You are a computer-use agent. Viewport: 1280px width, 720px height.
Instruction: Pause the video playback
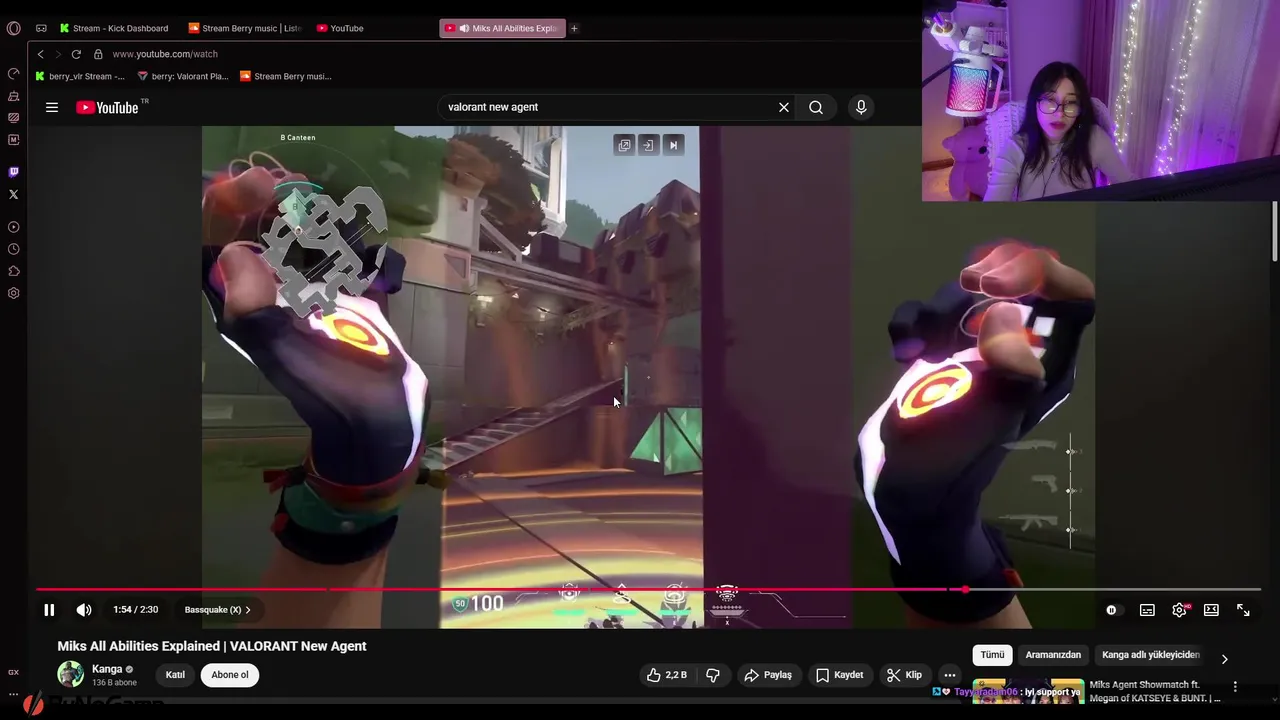[49, 610]
